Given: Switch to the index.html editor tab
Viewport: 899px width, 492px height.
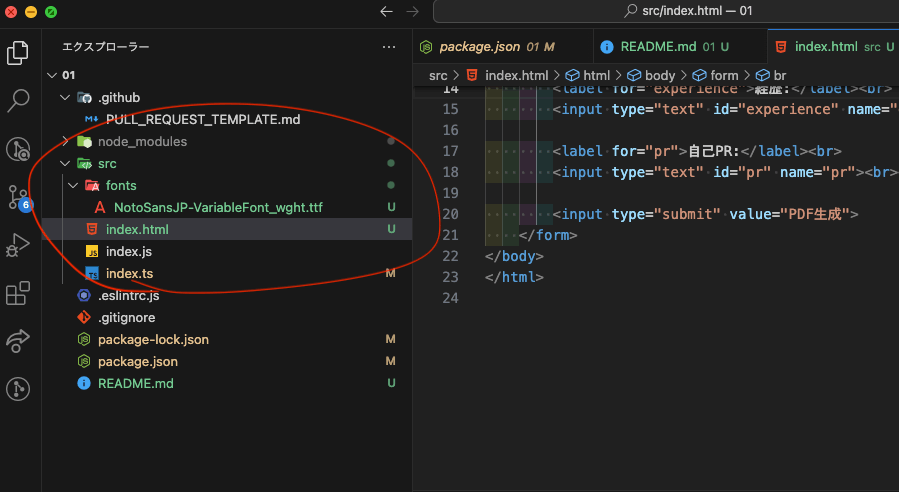Looking at the screenshot, I should [x=833, y=46].
